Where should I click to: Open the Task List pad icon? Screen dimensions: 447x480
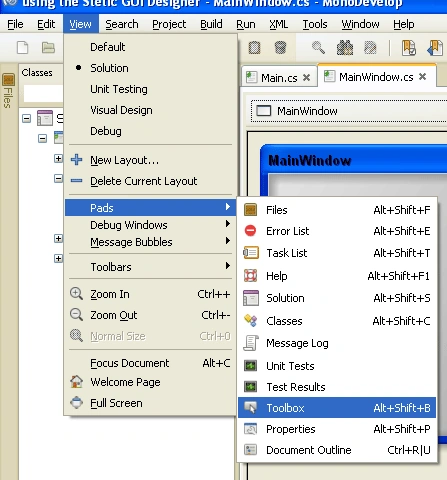[x=251, y=253]
